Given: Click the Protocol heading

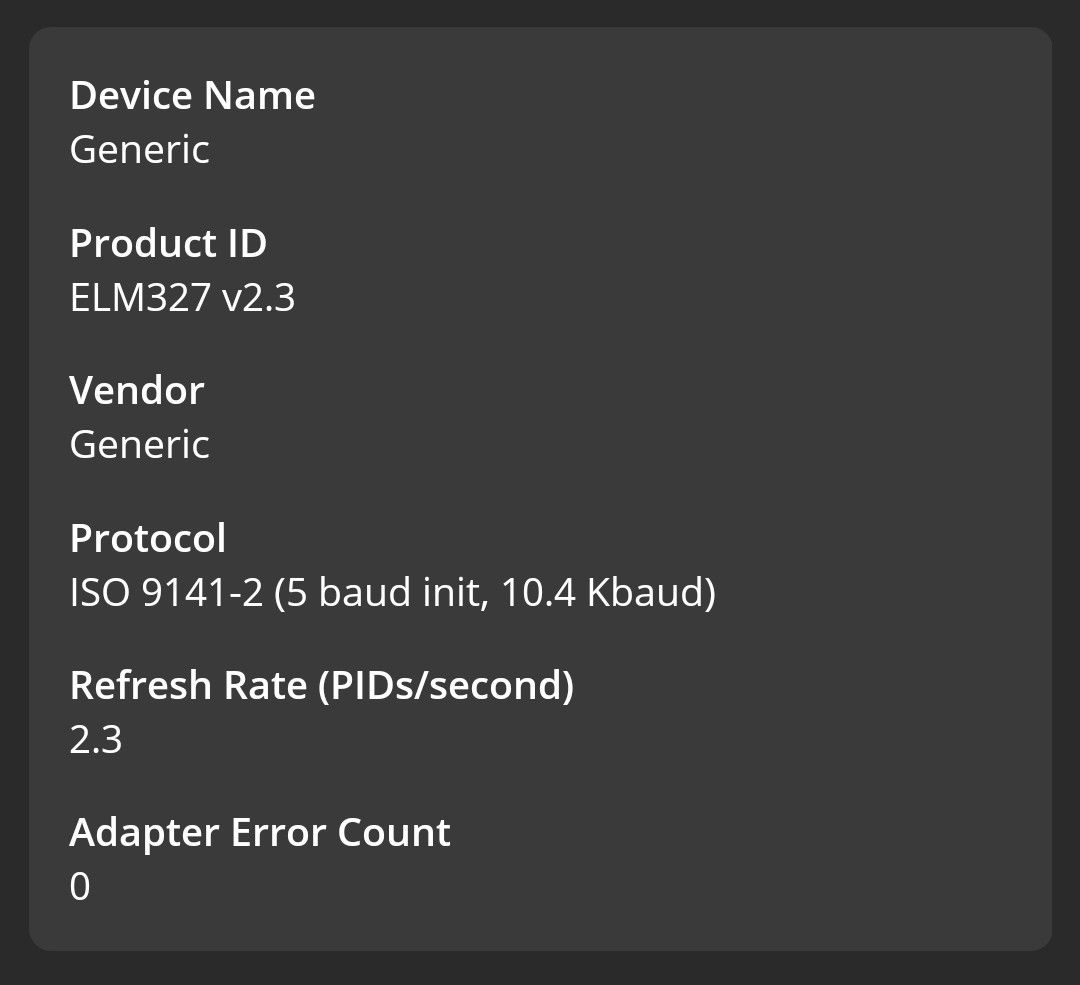Looking at the screenshot, I should [x=147, y=537].
